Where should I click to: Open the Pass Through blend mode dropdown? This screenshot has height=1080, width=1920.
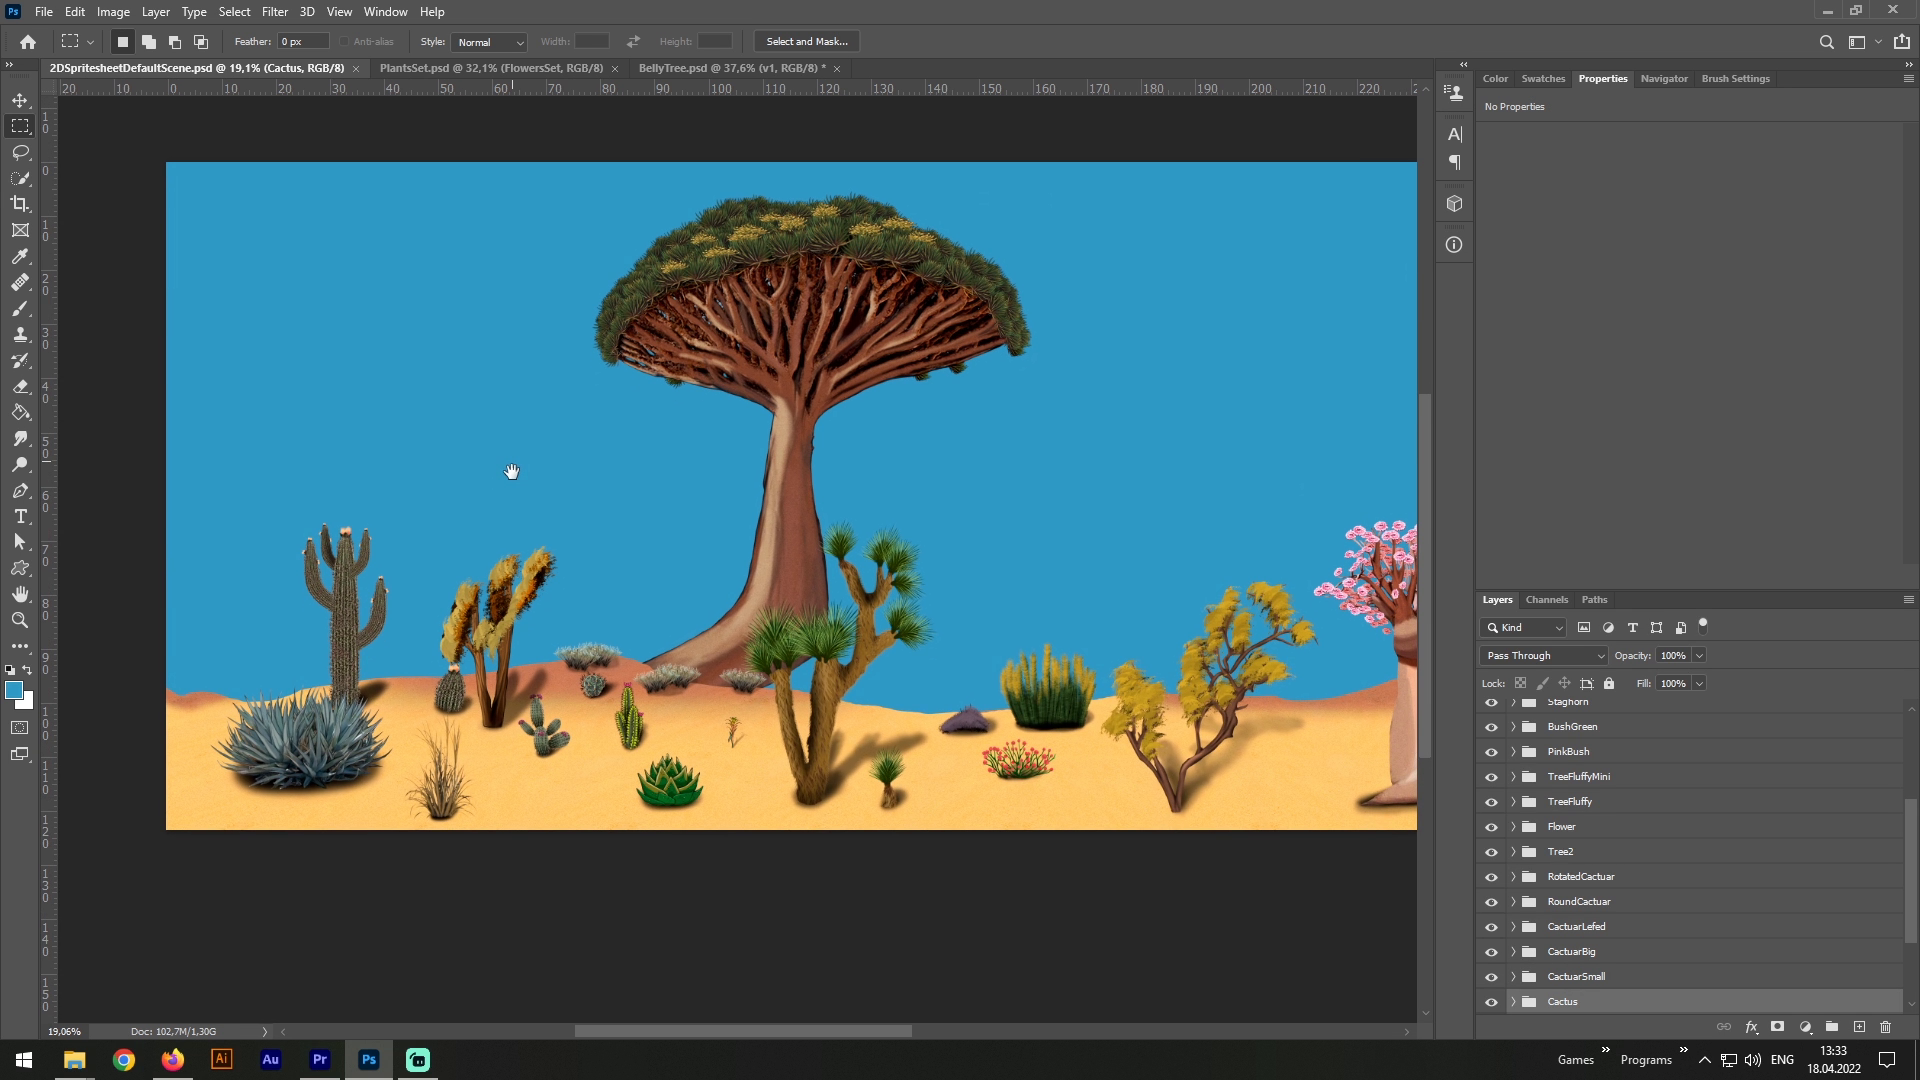click(x=1543, y=656)
